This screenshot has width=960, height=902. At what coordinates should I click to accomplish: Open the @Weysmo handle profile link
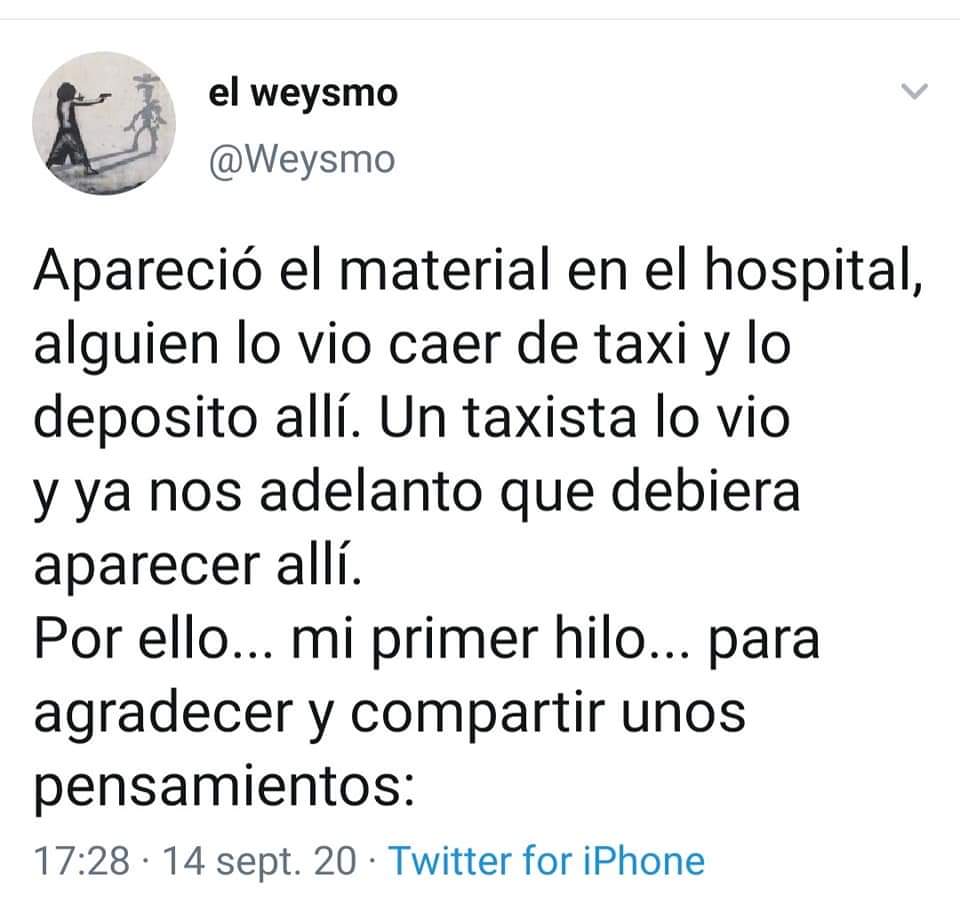point(302,160)
